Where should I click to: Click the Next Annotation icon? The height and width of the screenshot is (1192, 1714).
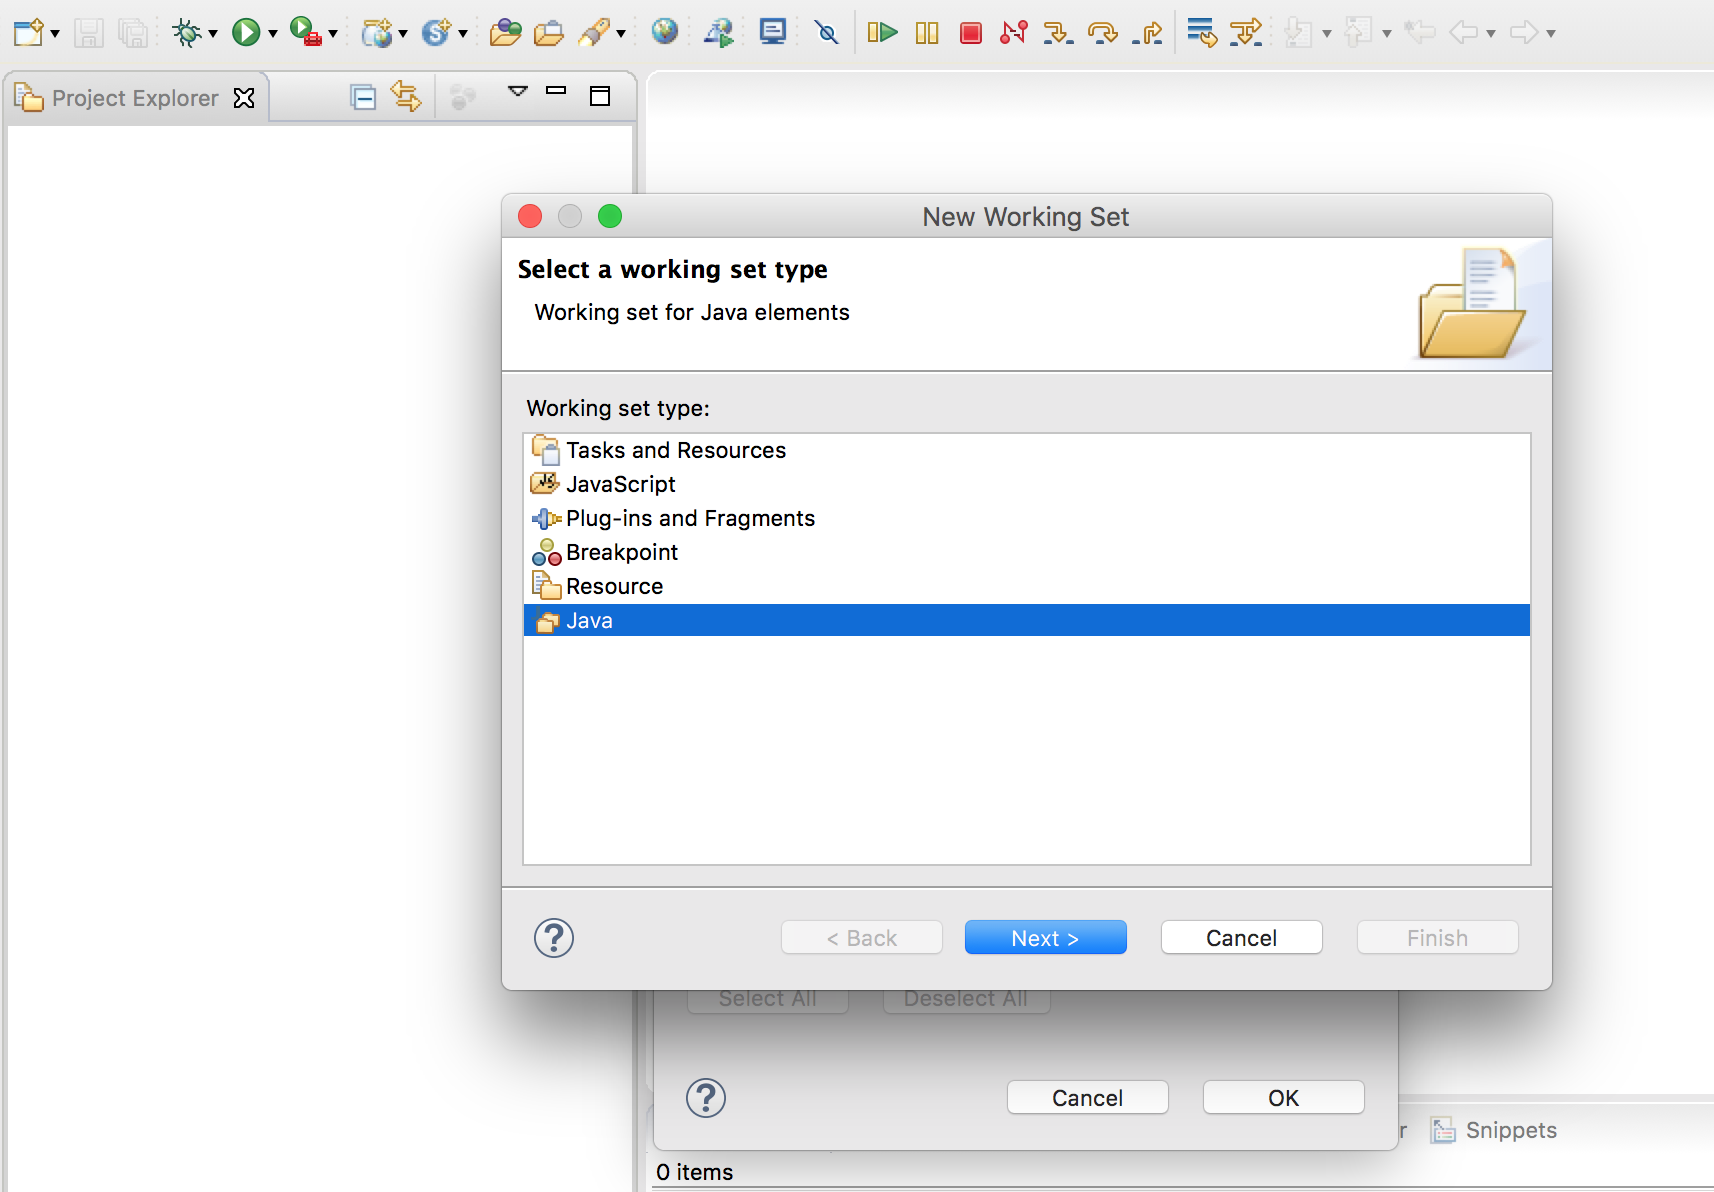[1298, 33]
